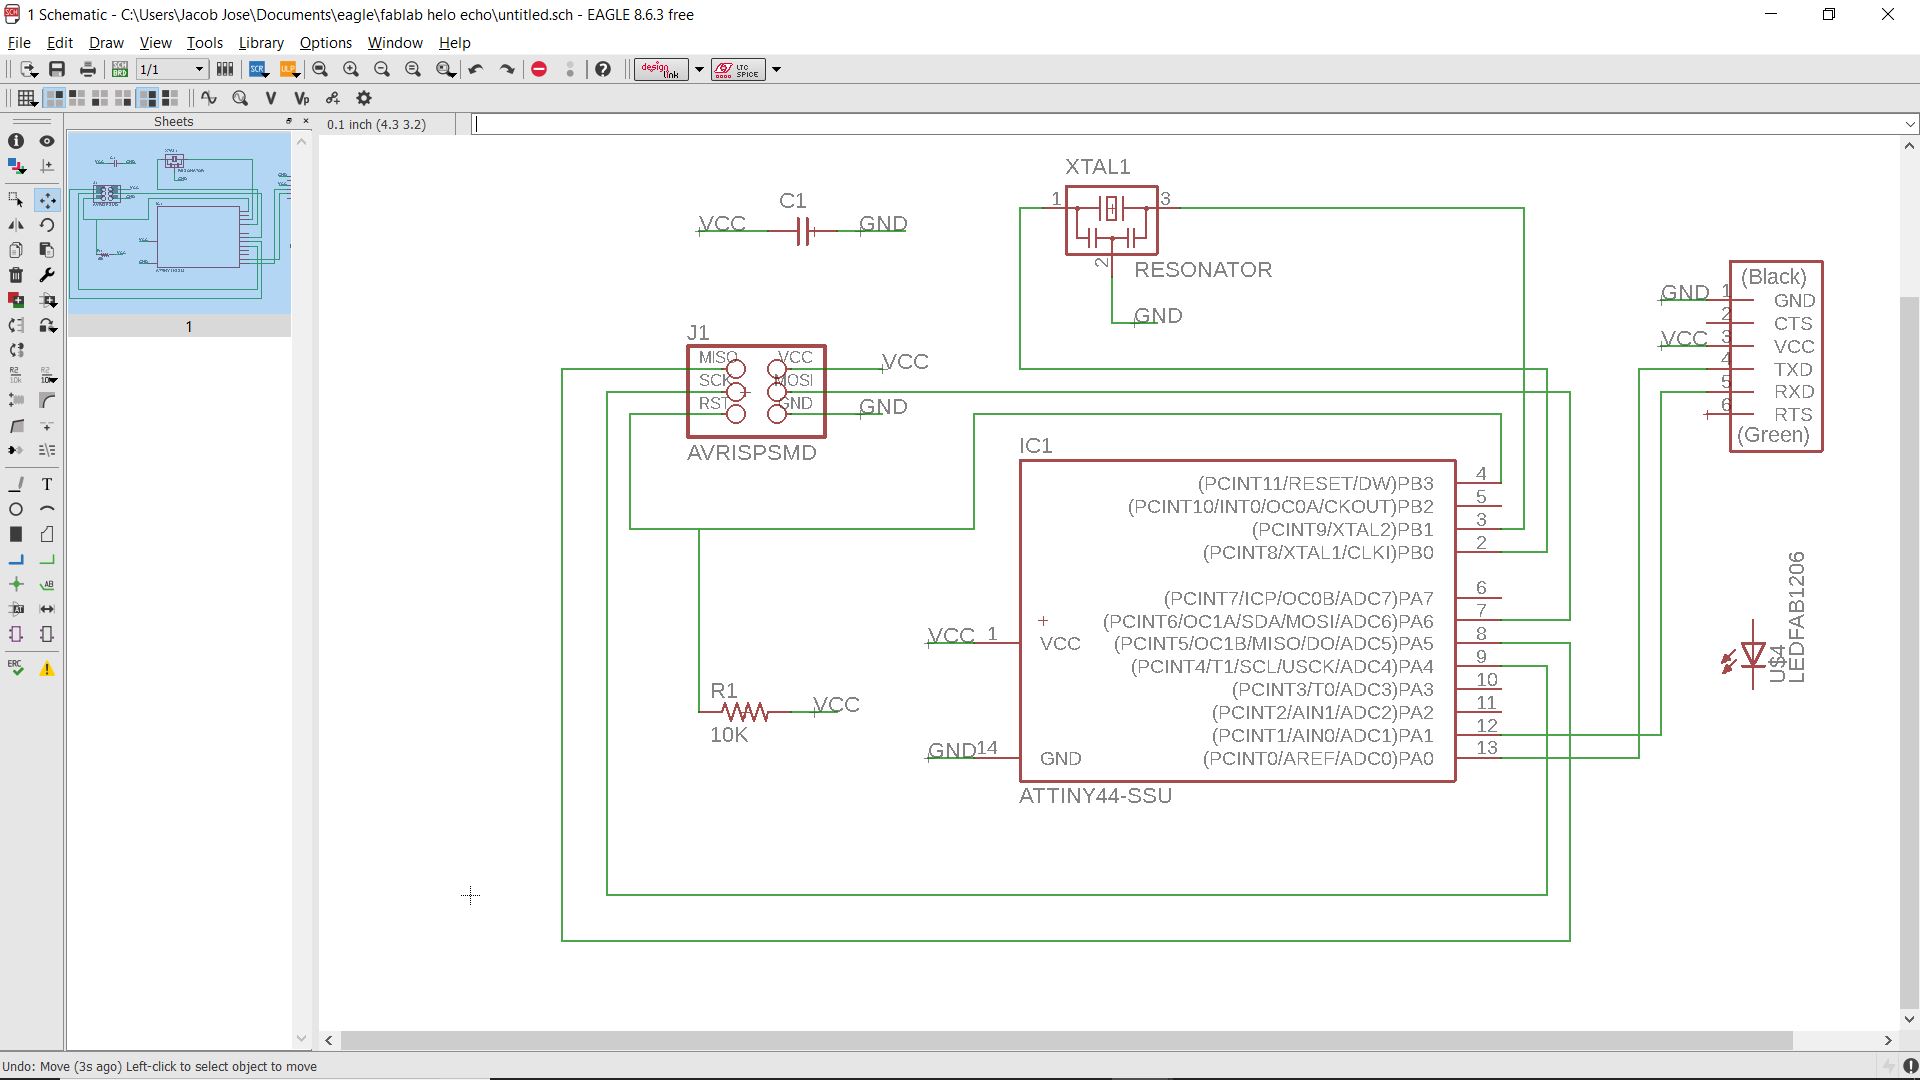Open the Library menu
This screenshot has width=1920, height=1080.
[x=261, y=43]
